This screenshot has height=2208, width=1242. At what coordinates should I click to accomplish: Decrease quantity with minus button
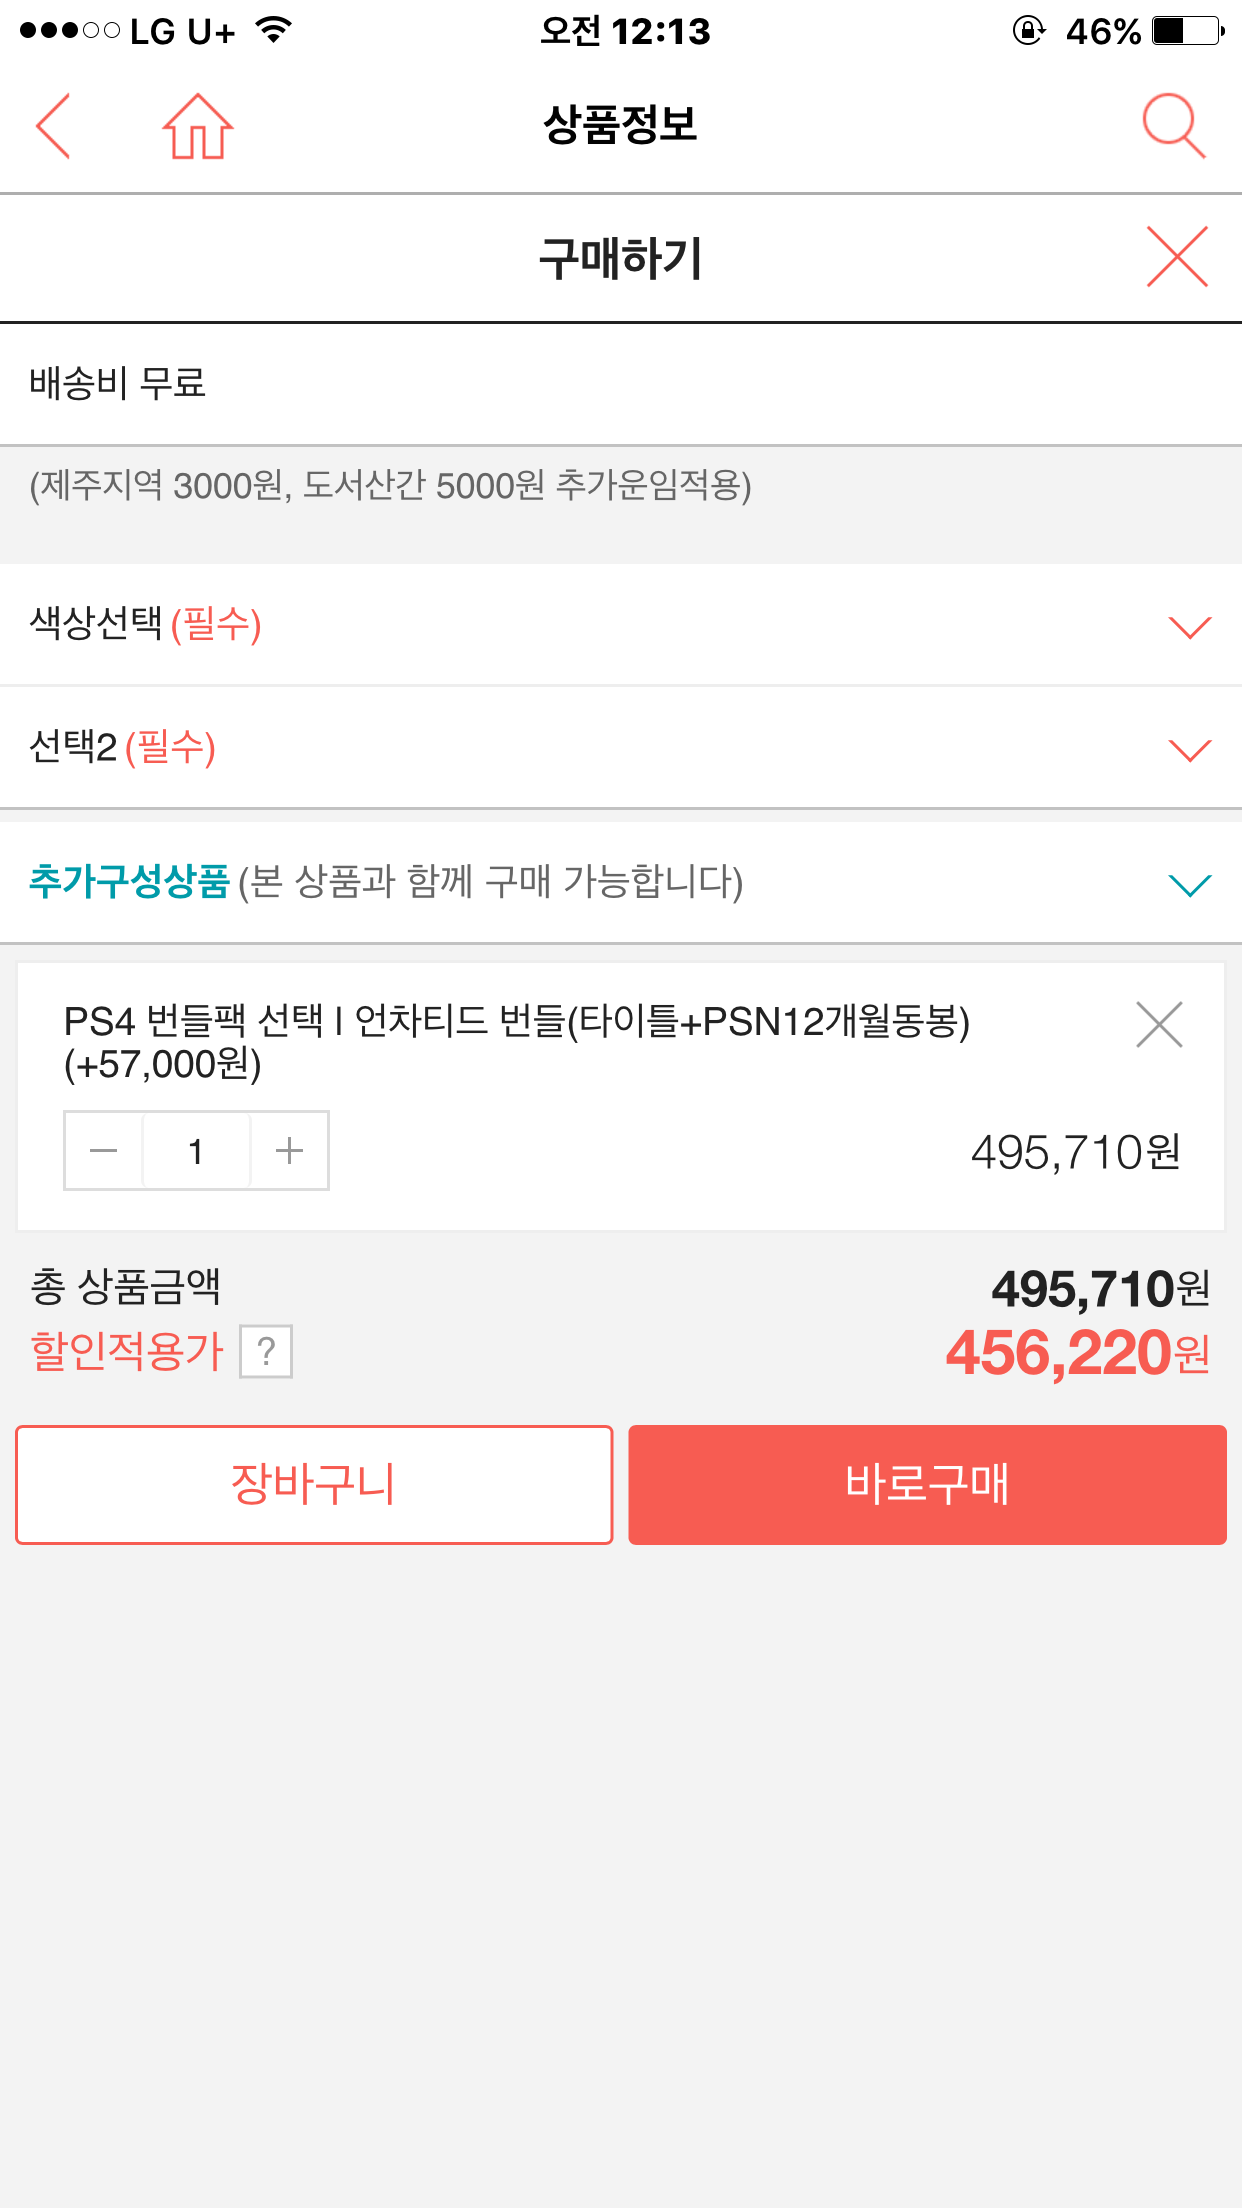[104, 1151]
